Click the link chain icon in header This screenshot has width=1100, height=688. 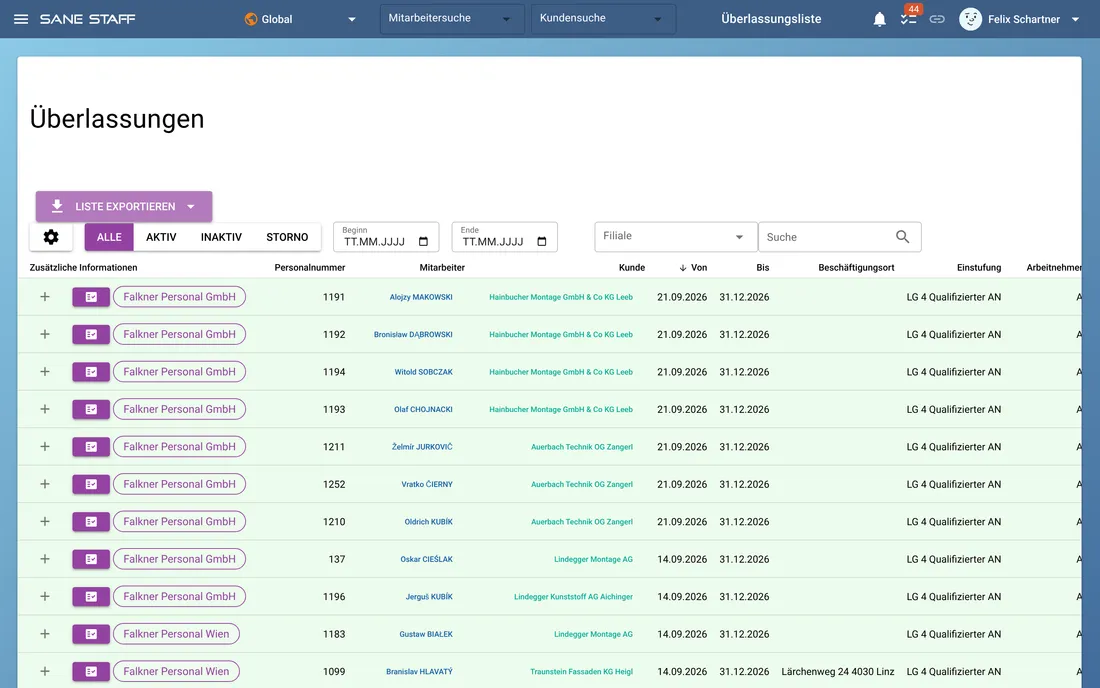(x=937, y=19)
